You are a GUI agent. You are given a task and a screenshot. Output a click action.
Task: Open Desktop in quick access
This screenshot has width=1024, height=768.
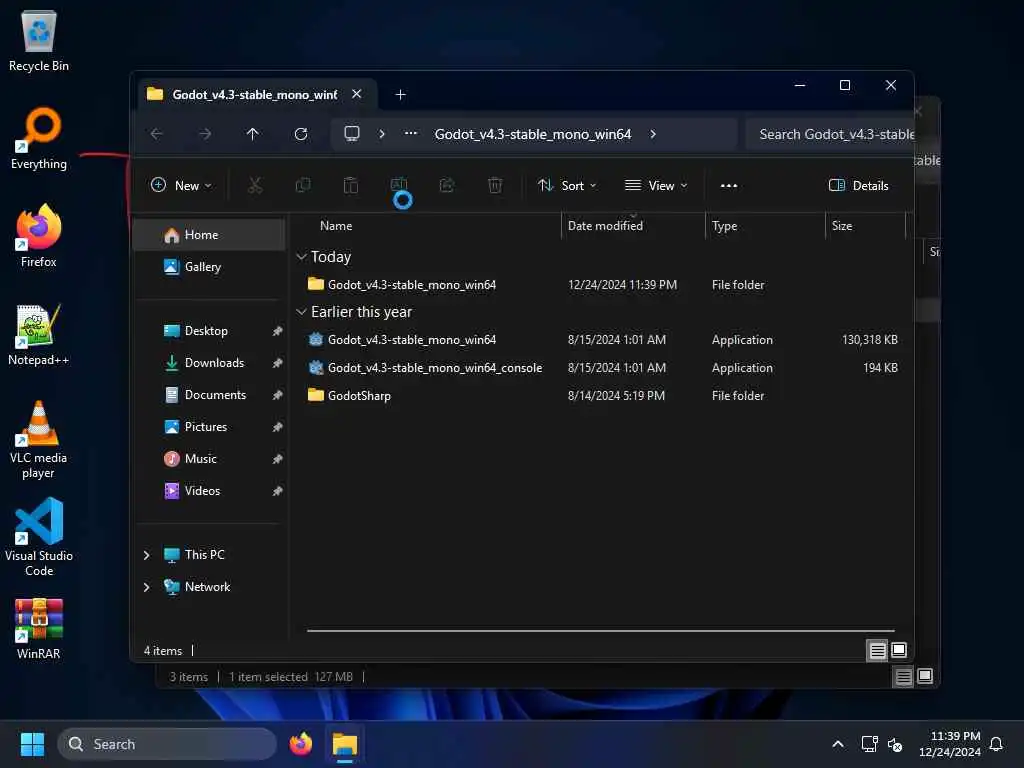[209, 331]
